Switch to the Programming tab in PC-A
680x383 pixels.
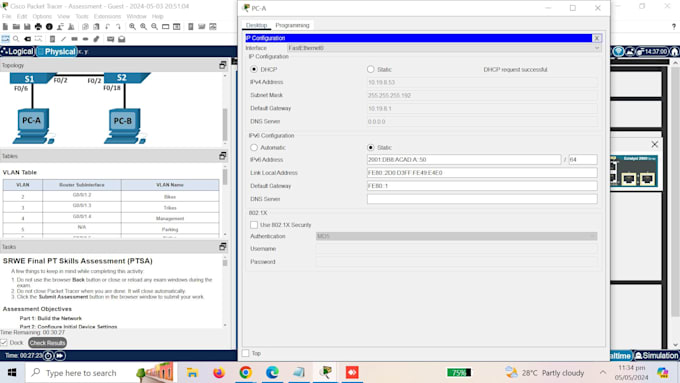292,25
